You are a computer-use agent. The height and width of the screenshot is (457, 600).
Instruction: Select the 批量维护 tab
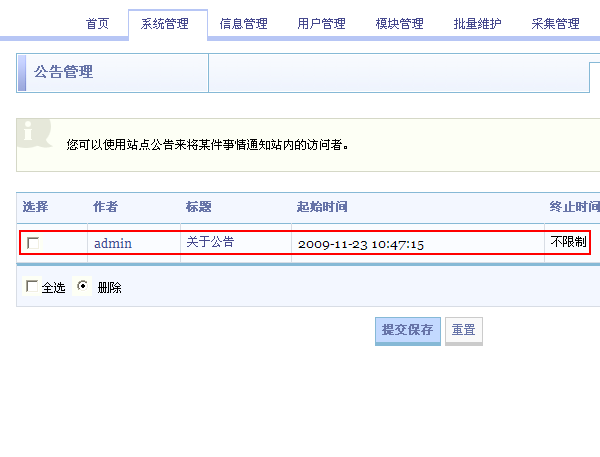[478, 24]
